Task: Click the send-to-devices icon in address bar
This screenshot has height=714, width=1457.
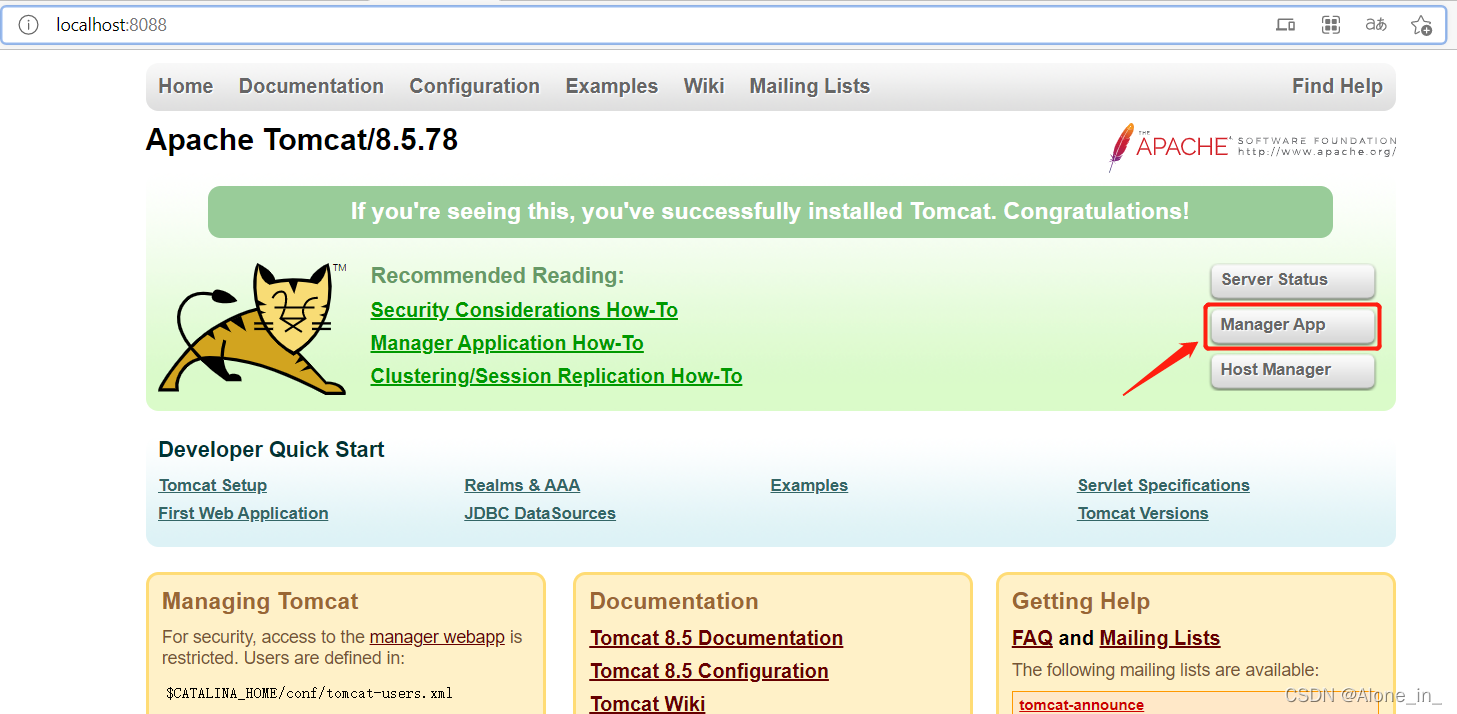Action: (1286, 25)
